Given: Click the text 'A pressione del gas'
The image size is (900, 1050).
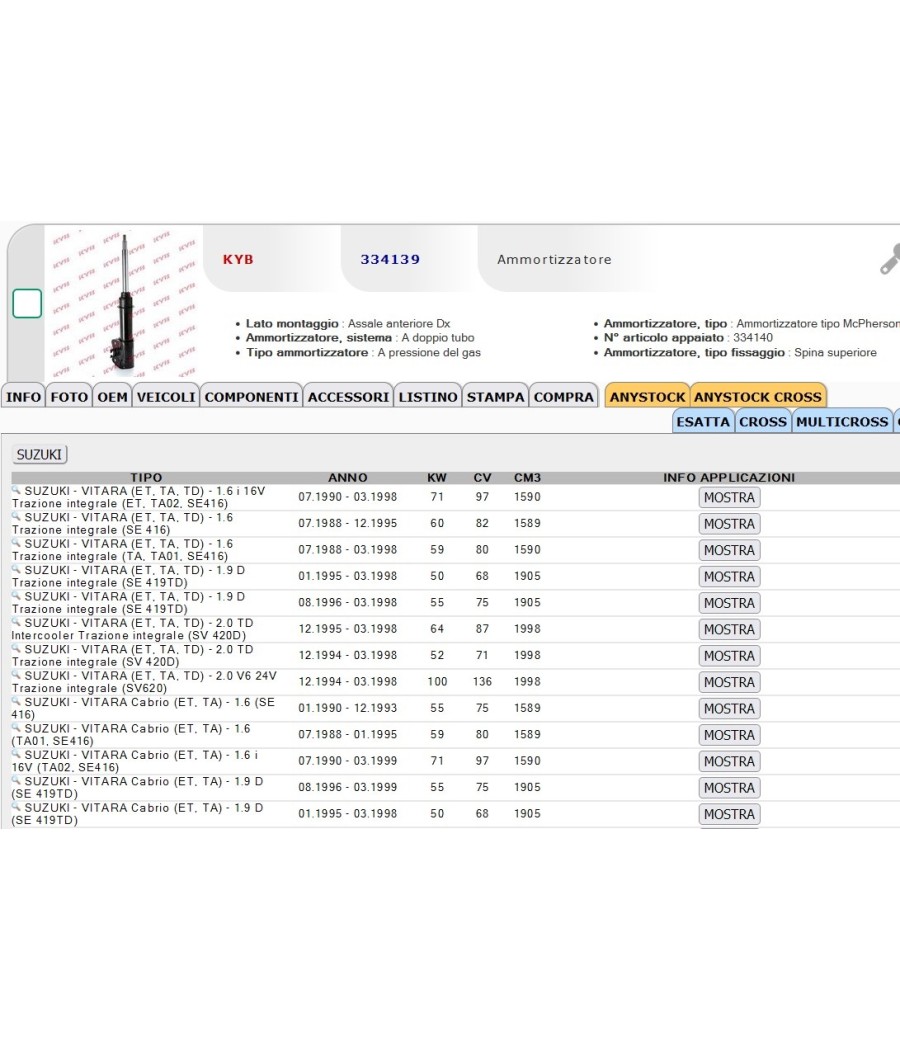Looking at the screenshot, I should 429,352.
